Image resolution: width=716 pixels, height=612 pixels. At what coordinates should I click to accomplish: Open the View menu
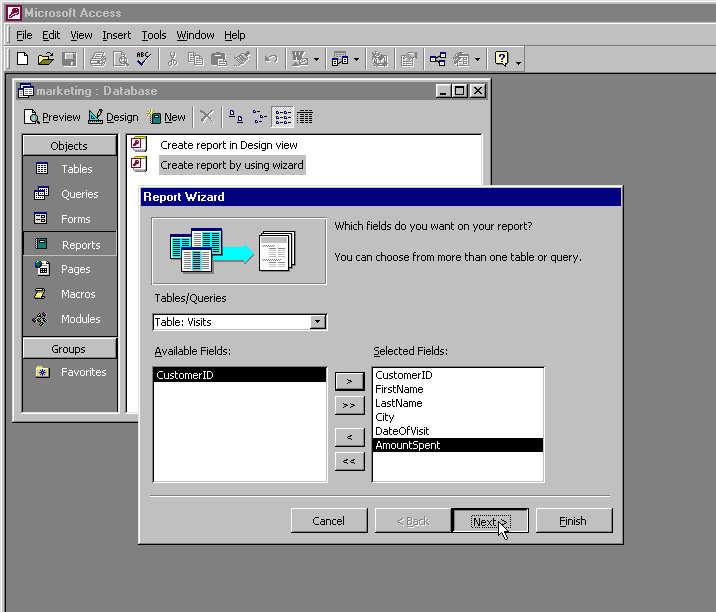click(81, 35)
